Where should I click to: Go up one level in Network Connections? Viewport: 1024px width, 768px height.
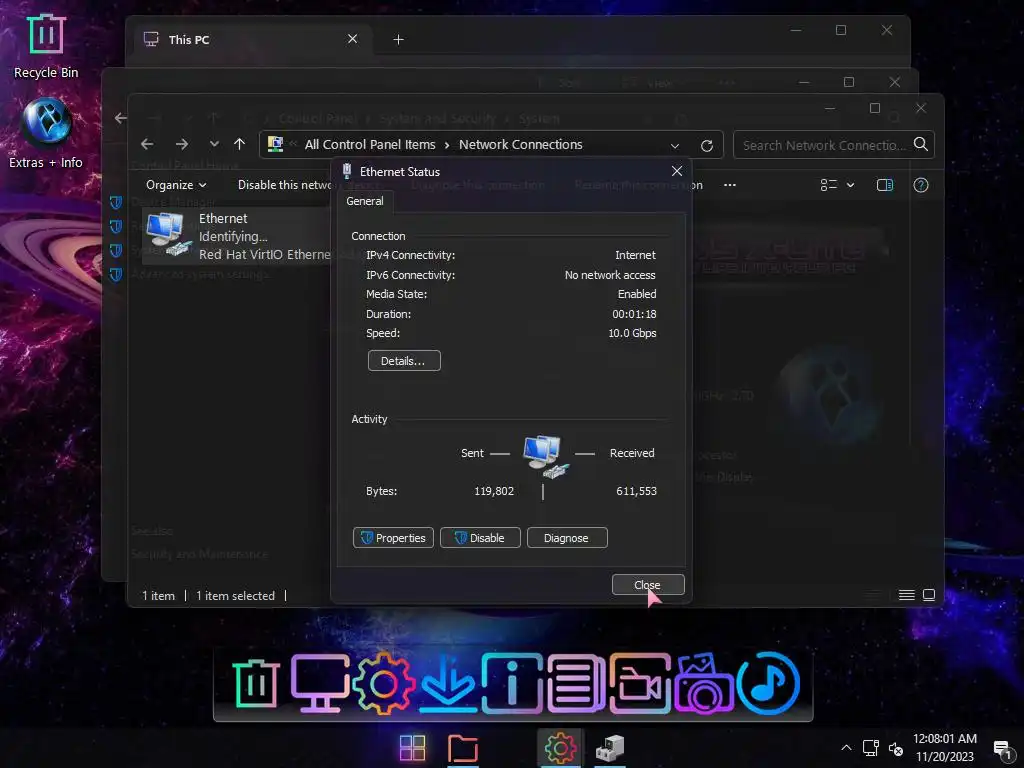[240, 144]
